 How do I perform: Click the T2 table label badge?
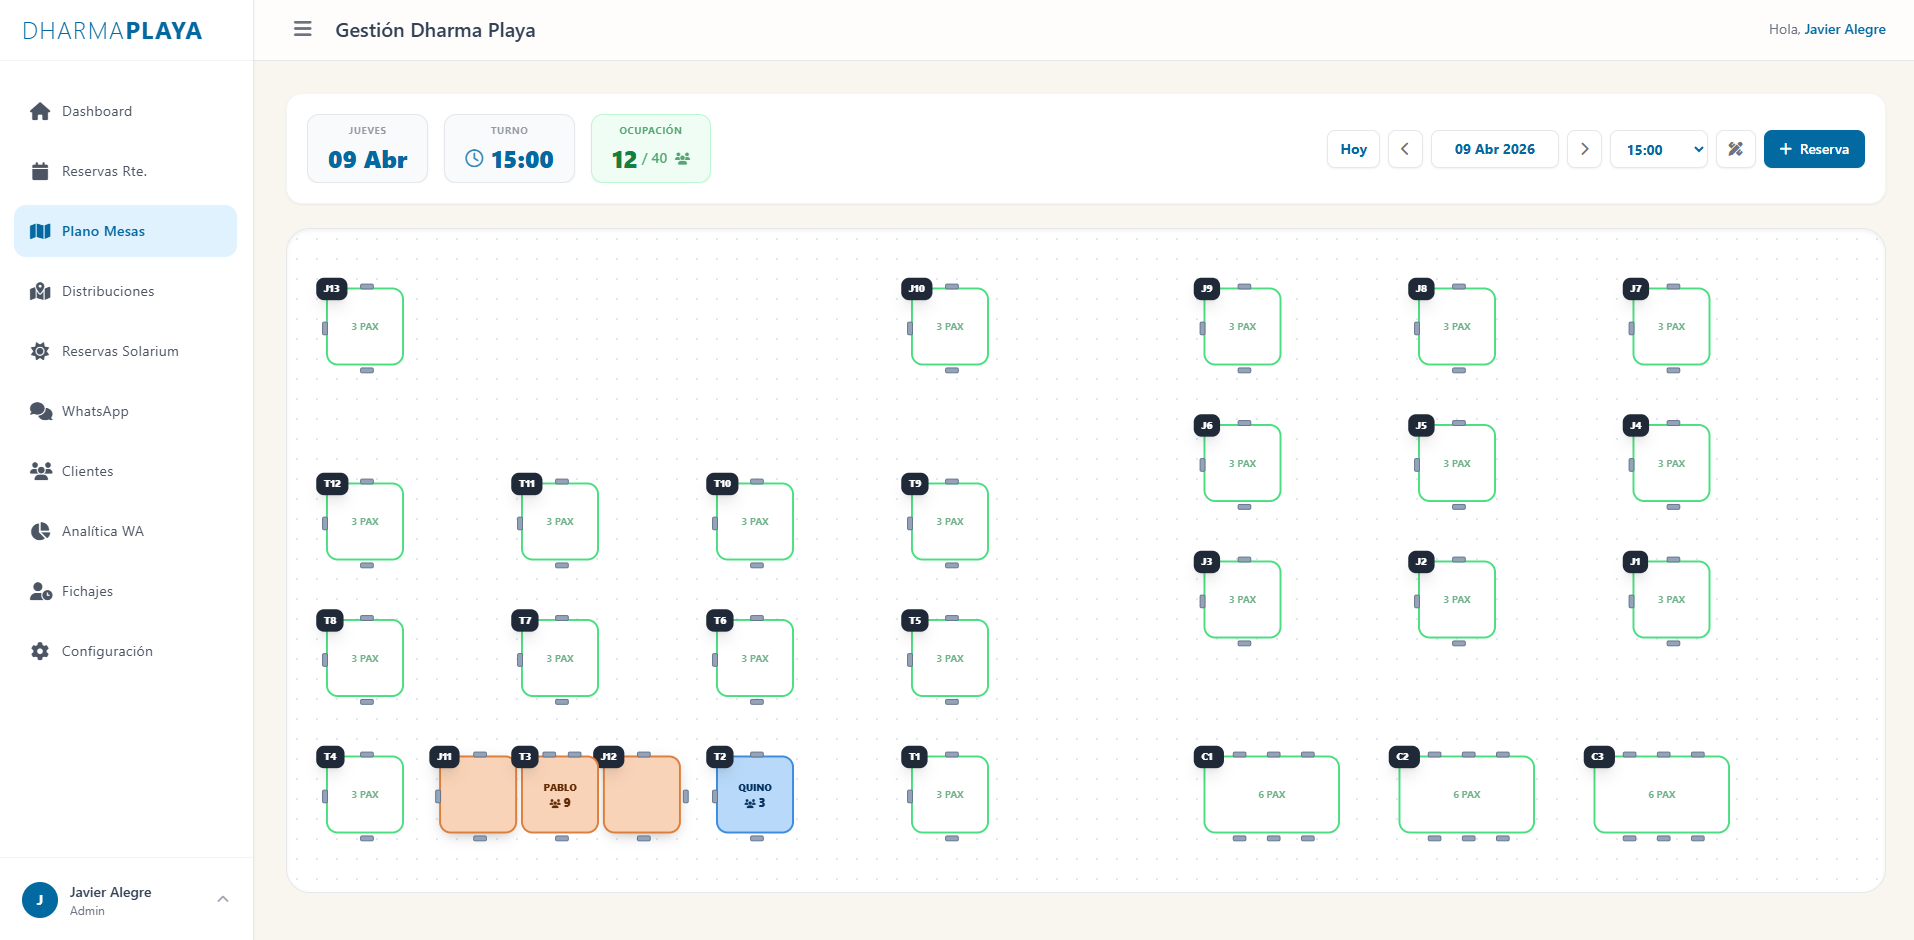click(x=720, y=756)
